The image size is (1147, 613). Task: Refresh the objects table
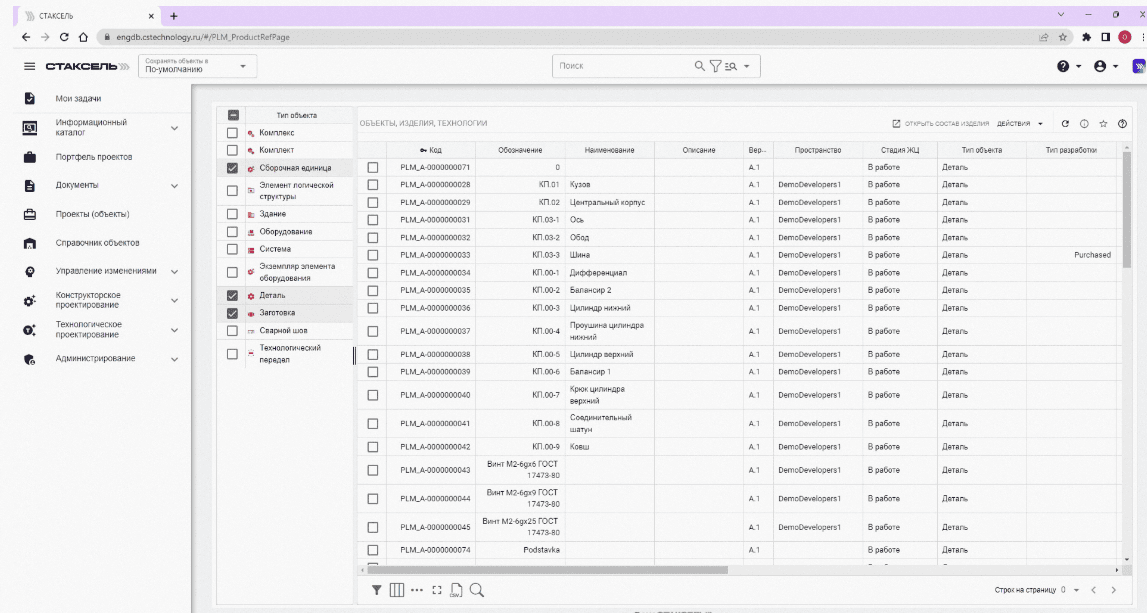coord(1065,124)
